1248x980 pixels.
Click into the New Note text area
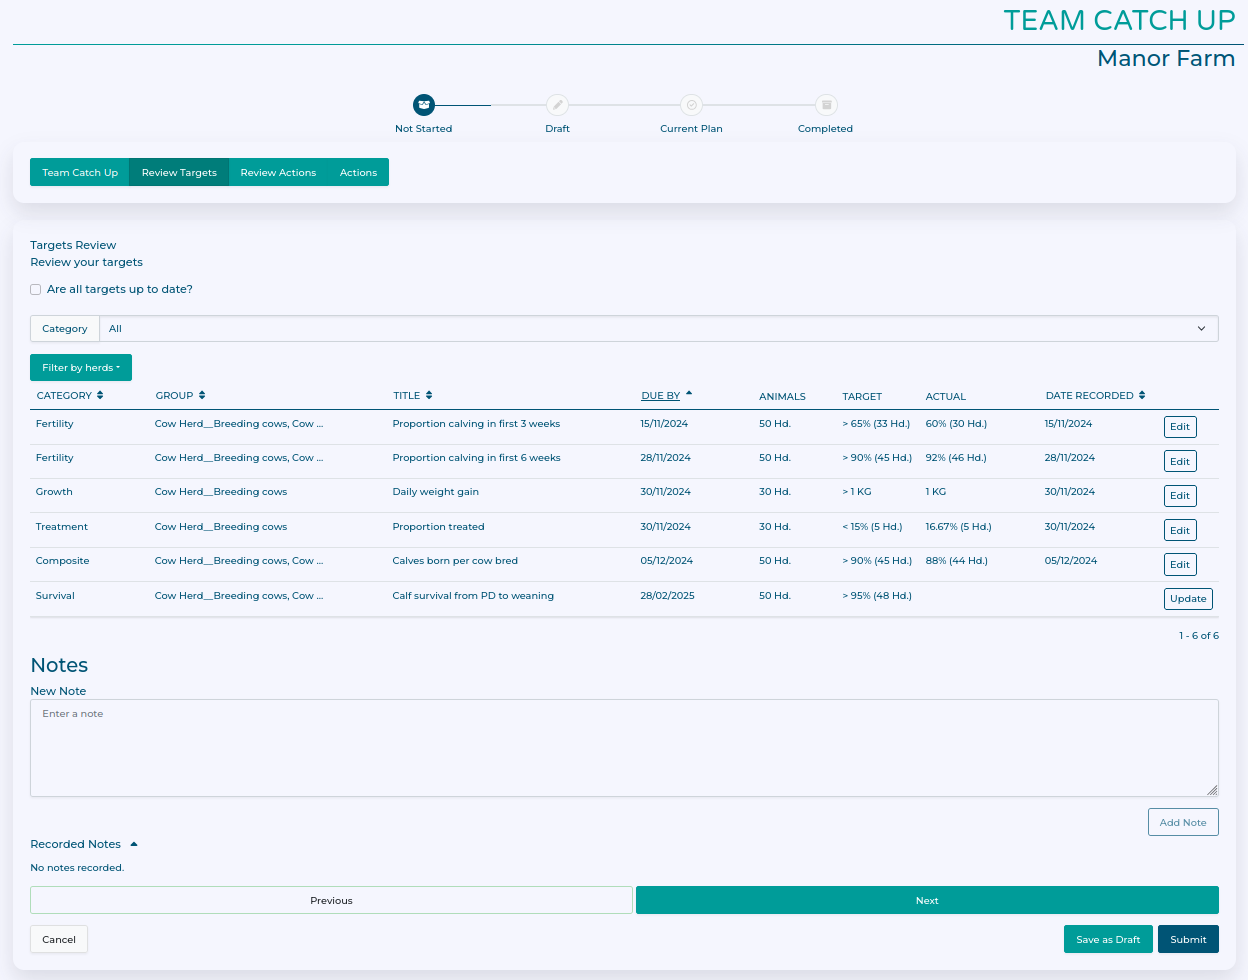tap(624, 748)
